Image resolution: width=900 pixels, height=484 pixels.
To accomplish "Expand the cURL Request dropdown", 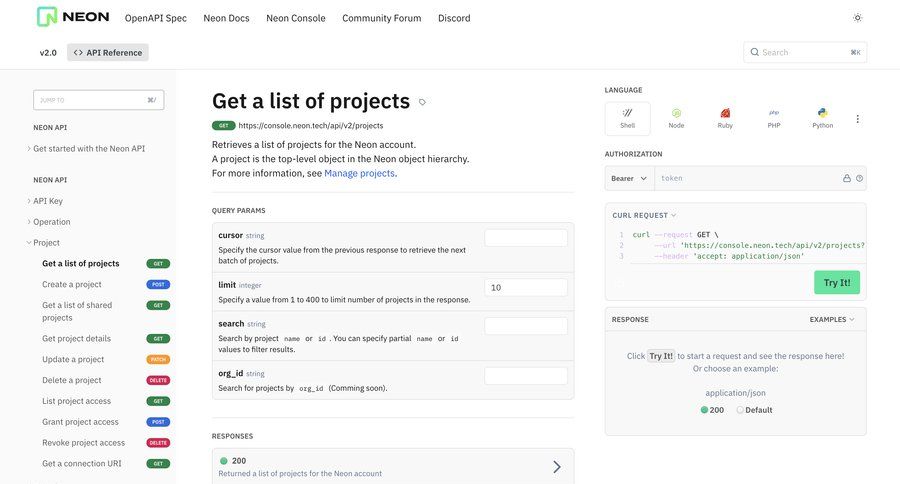I will [644, 215].
